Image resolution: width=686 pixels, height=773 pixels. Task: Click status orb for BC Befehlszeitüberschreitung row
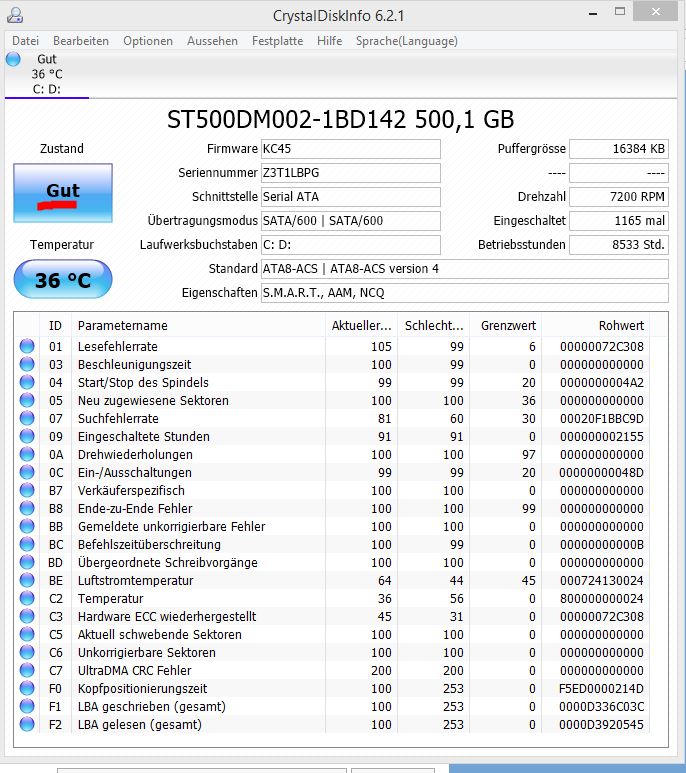tap(27, 544)
